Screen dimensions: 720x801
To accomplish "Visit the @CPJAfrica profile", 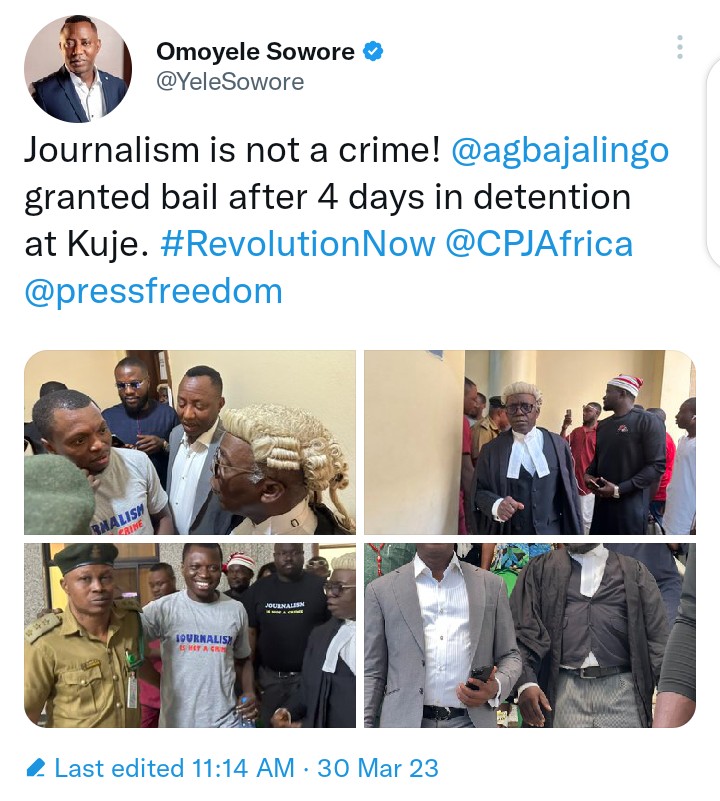I will click(539, 244).
